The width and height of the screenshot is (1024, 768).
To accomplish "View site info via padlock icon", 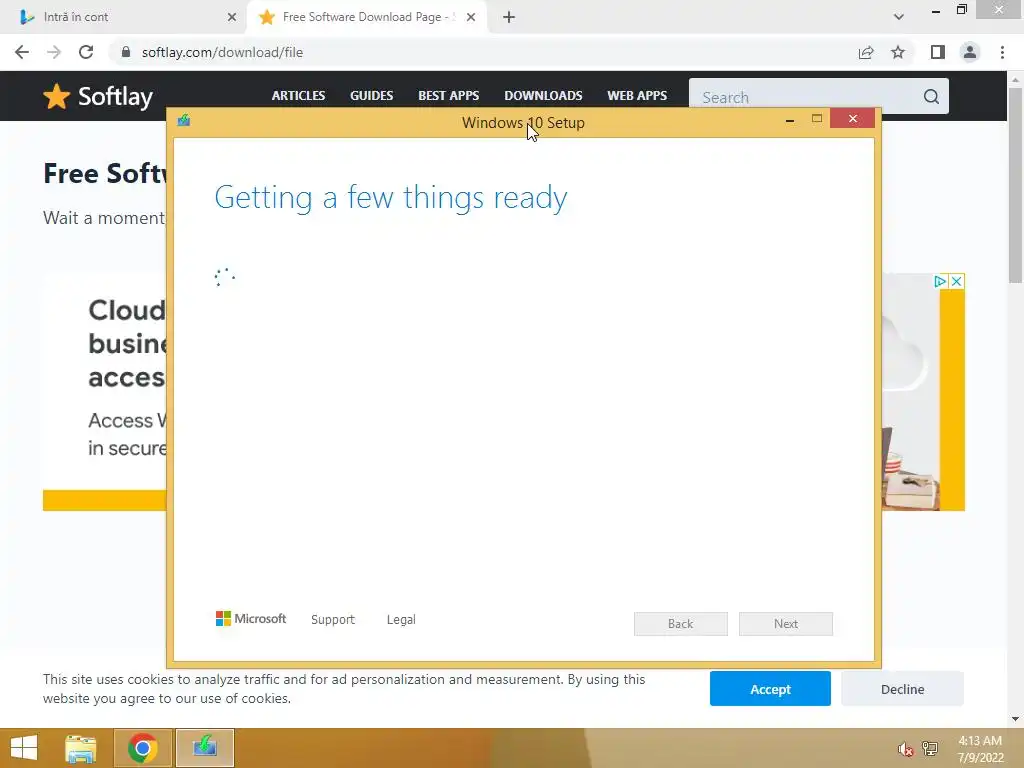I will click(x=126, y=52).
